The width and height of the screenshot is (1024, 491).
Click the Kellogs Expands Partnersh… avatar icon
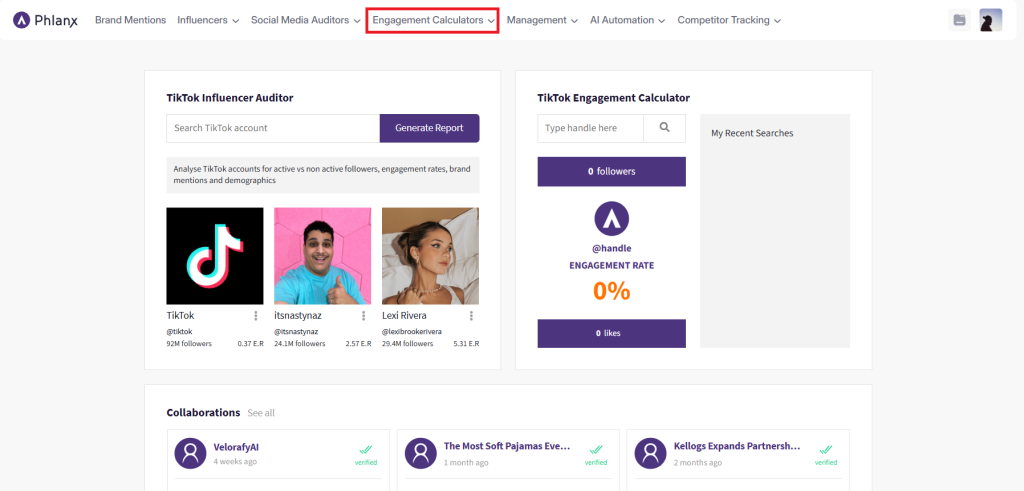pyautogui.click(x=650, y=453)
